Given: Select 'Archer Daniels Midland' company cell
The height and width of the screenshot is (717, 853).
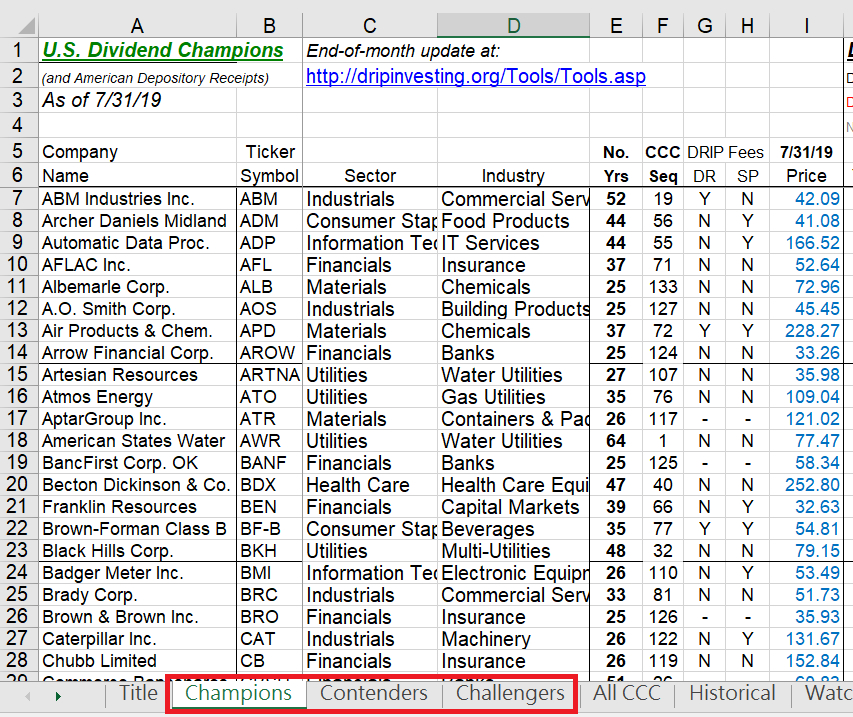Looking at the screenshot, I should pos(138,221).
